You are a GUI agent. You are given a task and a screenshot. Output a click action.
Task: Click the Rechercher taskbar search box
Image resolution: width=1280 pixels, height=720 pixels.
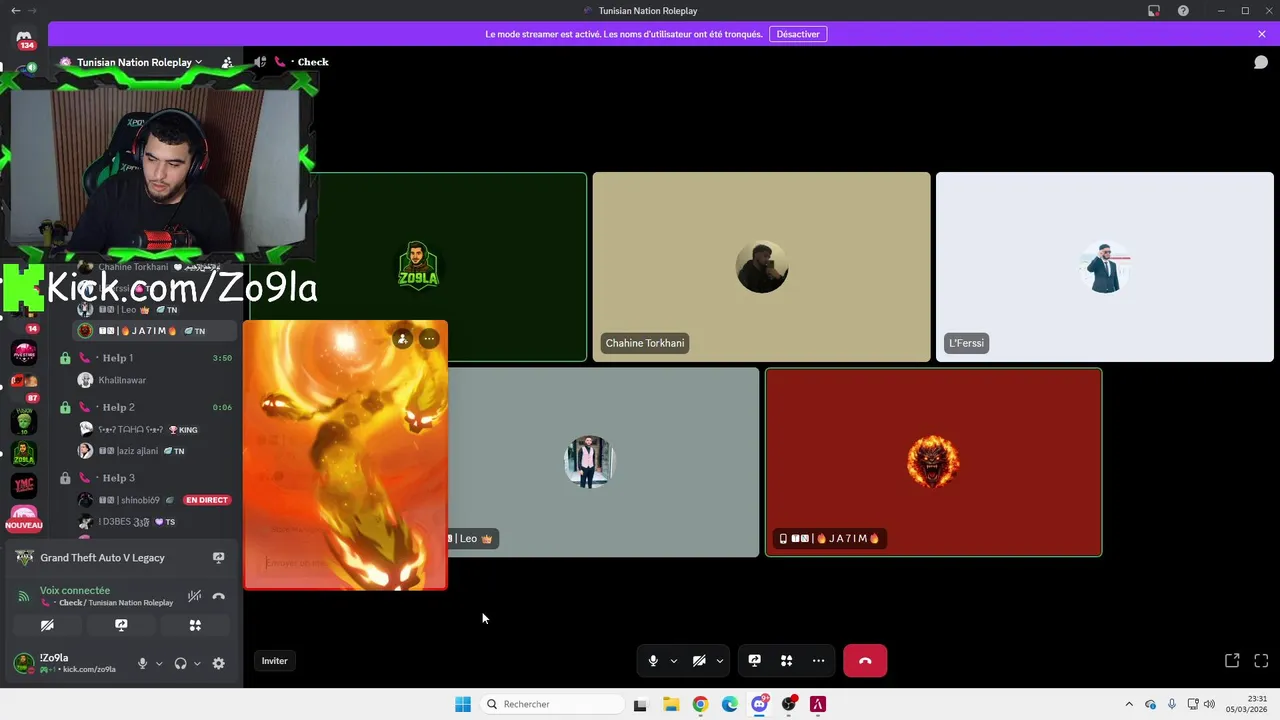pos(553,704)
